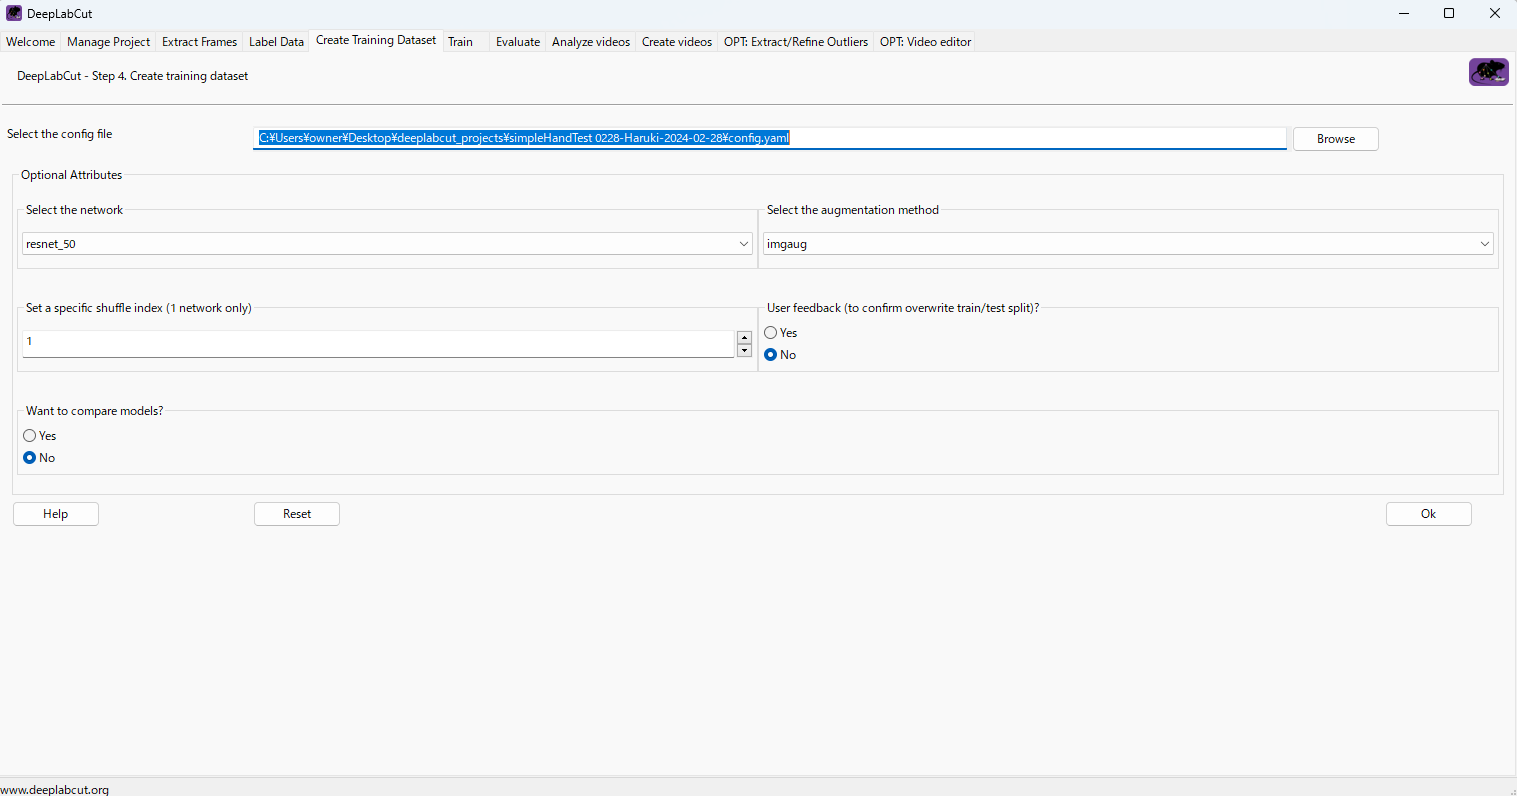Increase the shuffle index with up arrow
The height and width of the screenshot is (796, 1517).
744,337
